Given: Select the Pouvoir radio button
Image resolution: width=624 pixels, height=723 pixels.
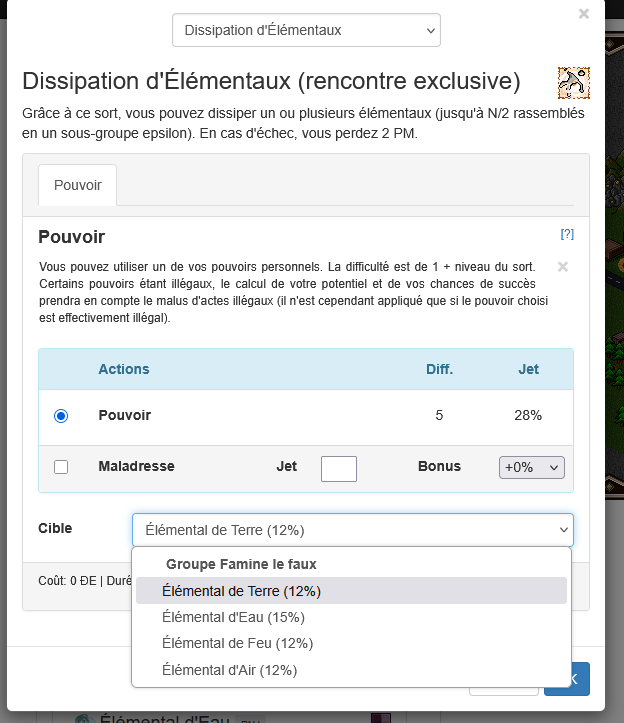Looking at the screenshot, I should [x=61, y=416].
